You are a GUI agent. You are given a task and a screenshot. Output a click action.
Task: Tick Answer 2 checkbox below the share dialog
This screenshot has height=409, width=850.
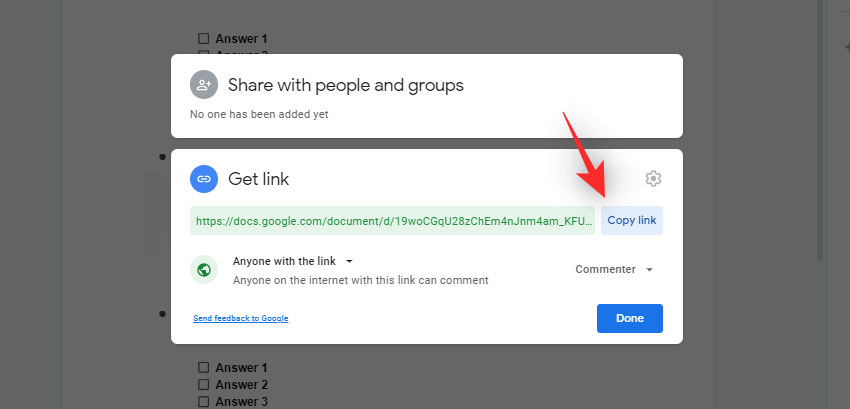(203, 385)
